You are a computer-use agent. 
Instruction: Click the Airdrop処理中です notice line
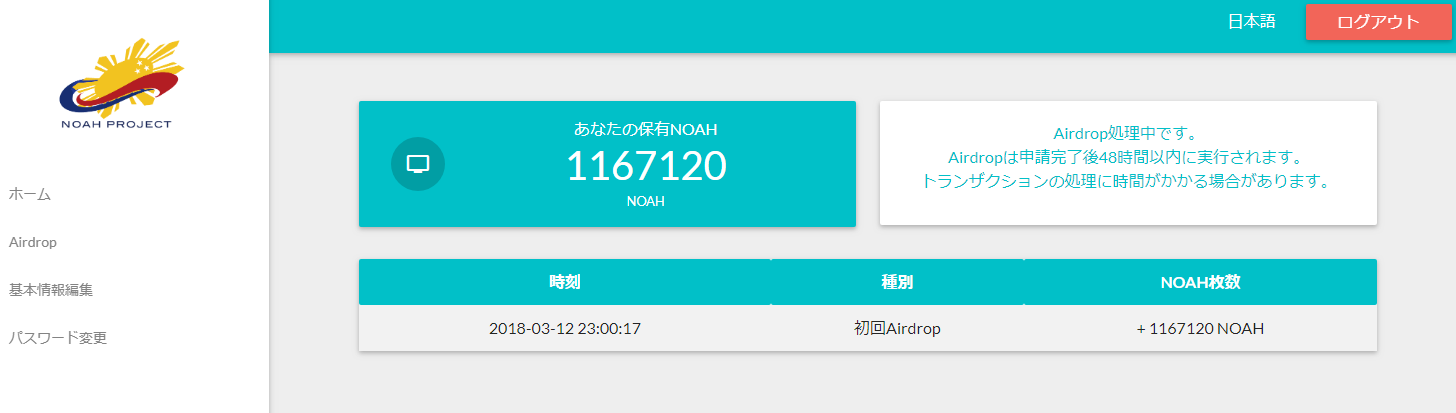[1126, 133]
